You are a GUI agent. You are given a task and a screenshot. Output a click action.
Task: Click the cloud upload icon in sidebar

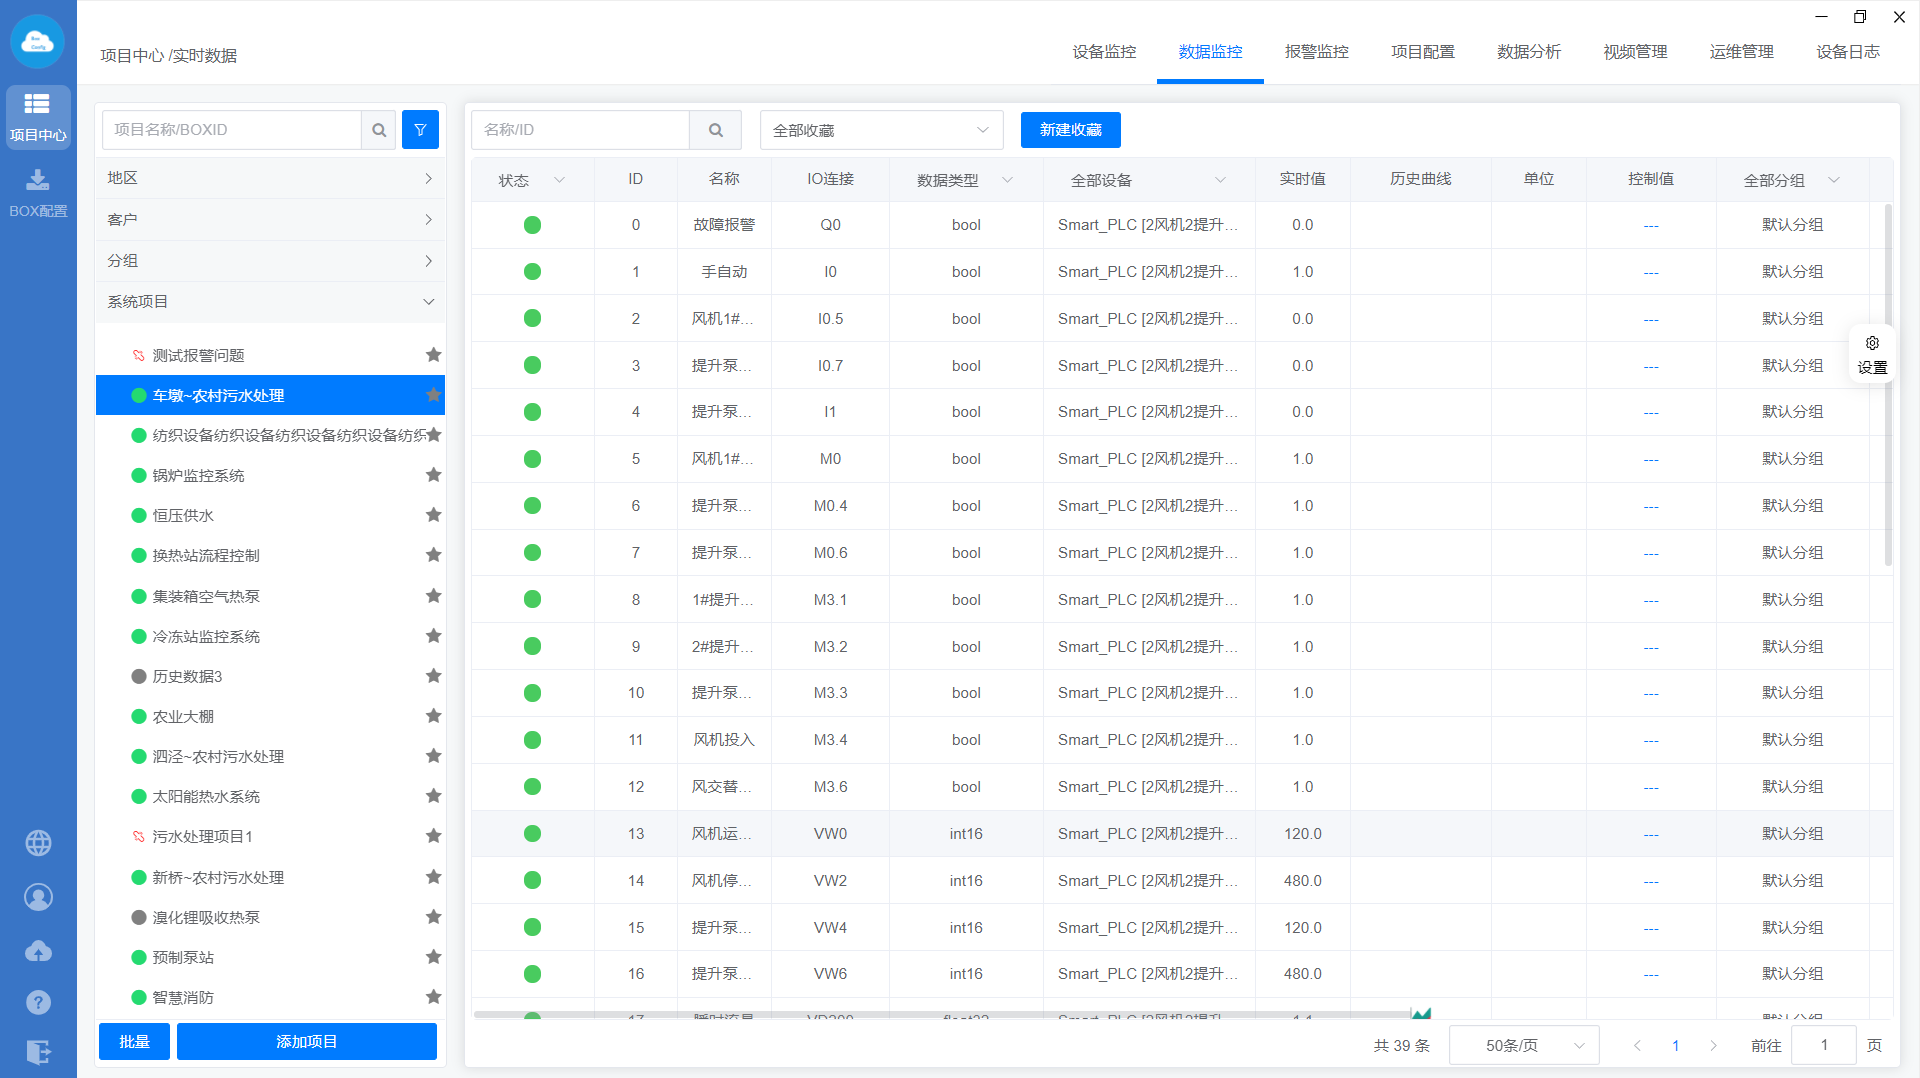[38, 950]
